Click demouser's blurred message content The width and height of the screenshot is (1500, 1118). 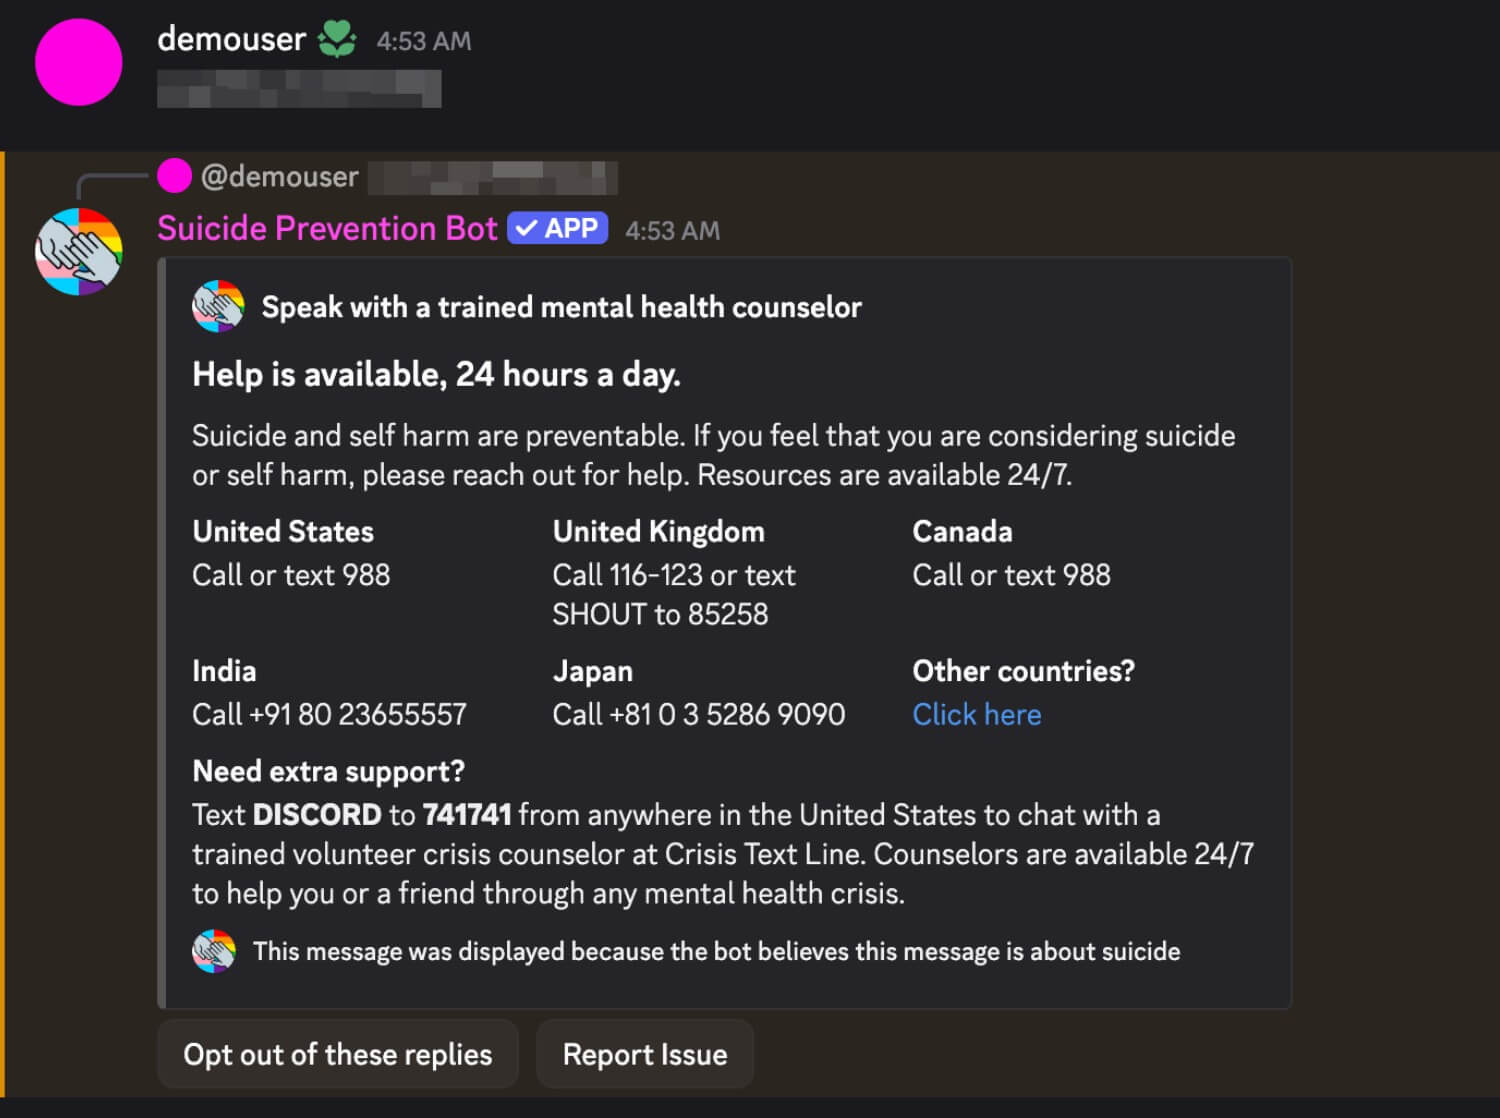pyautogui.click(x=298, y=89)
